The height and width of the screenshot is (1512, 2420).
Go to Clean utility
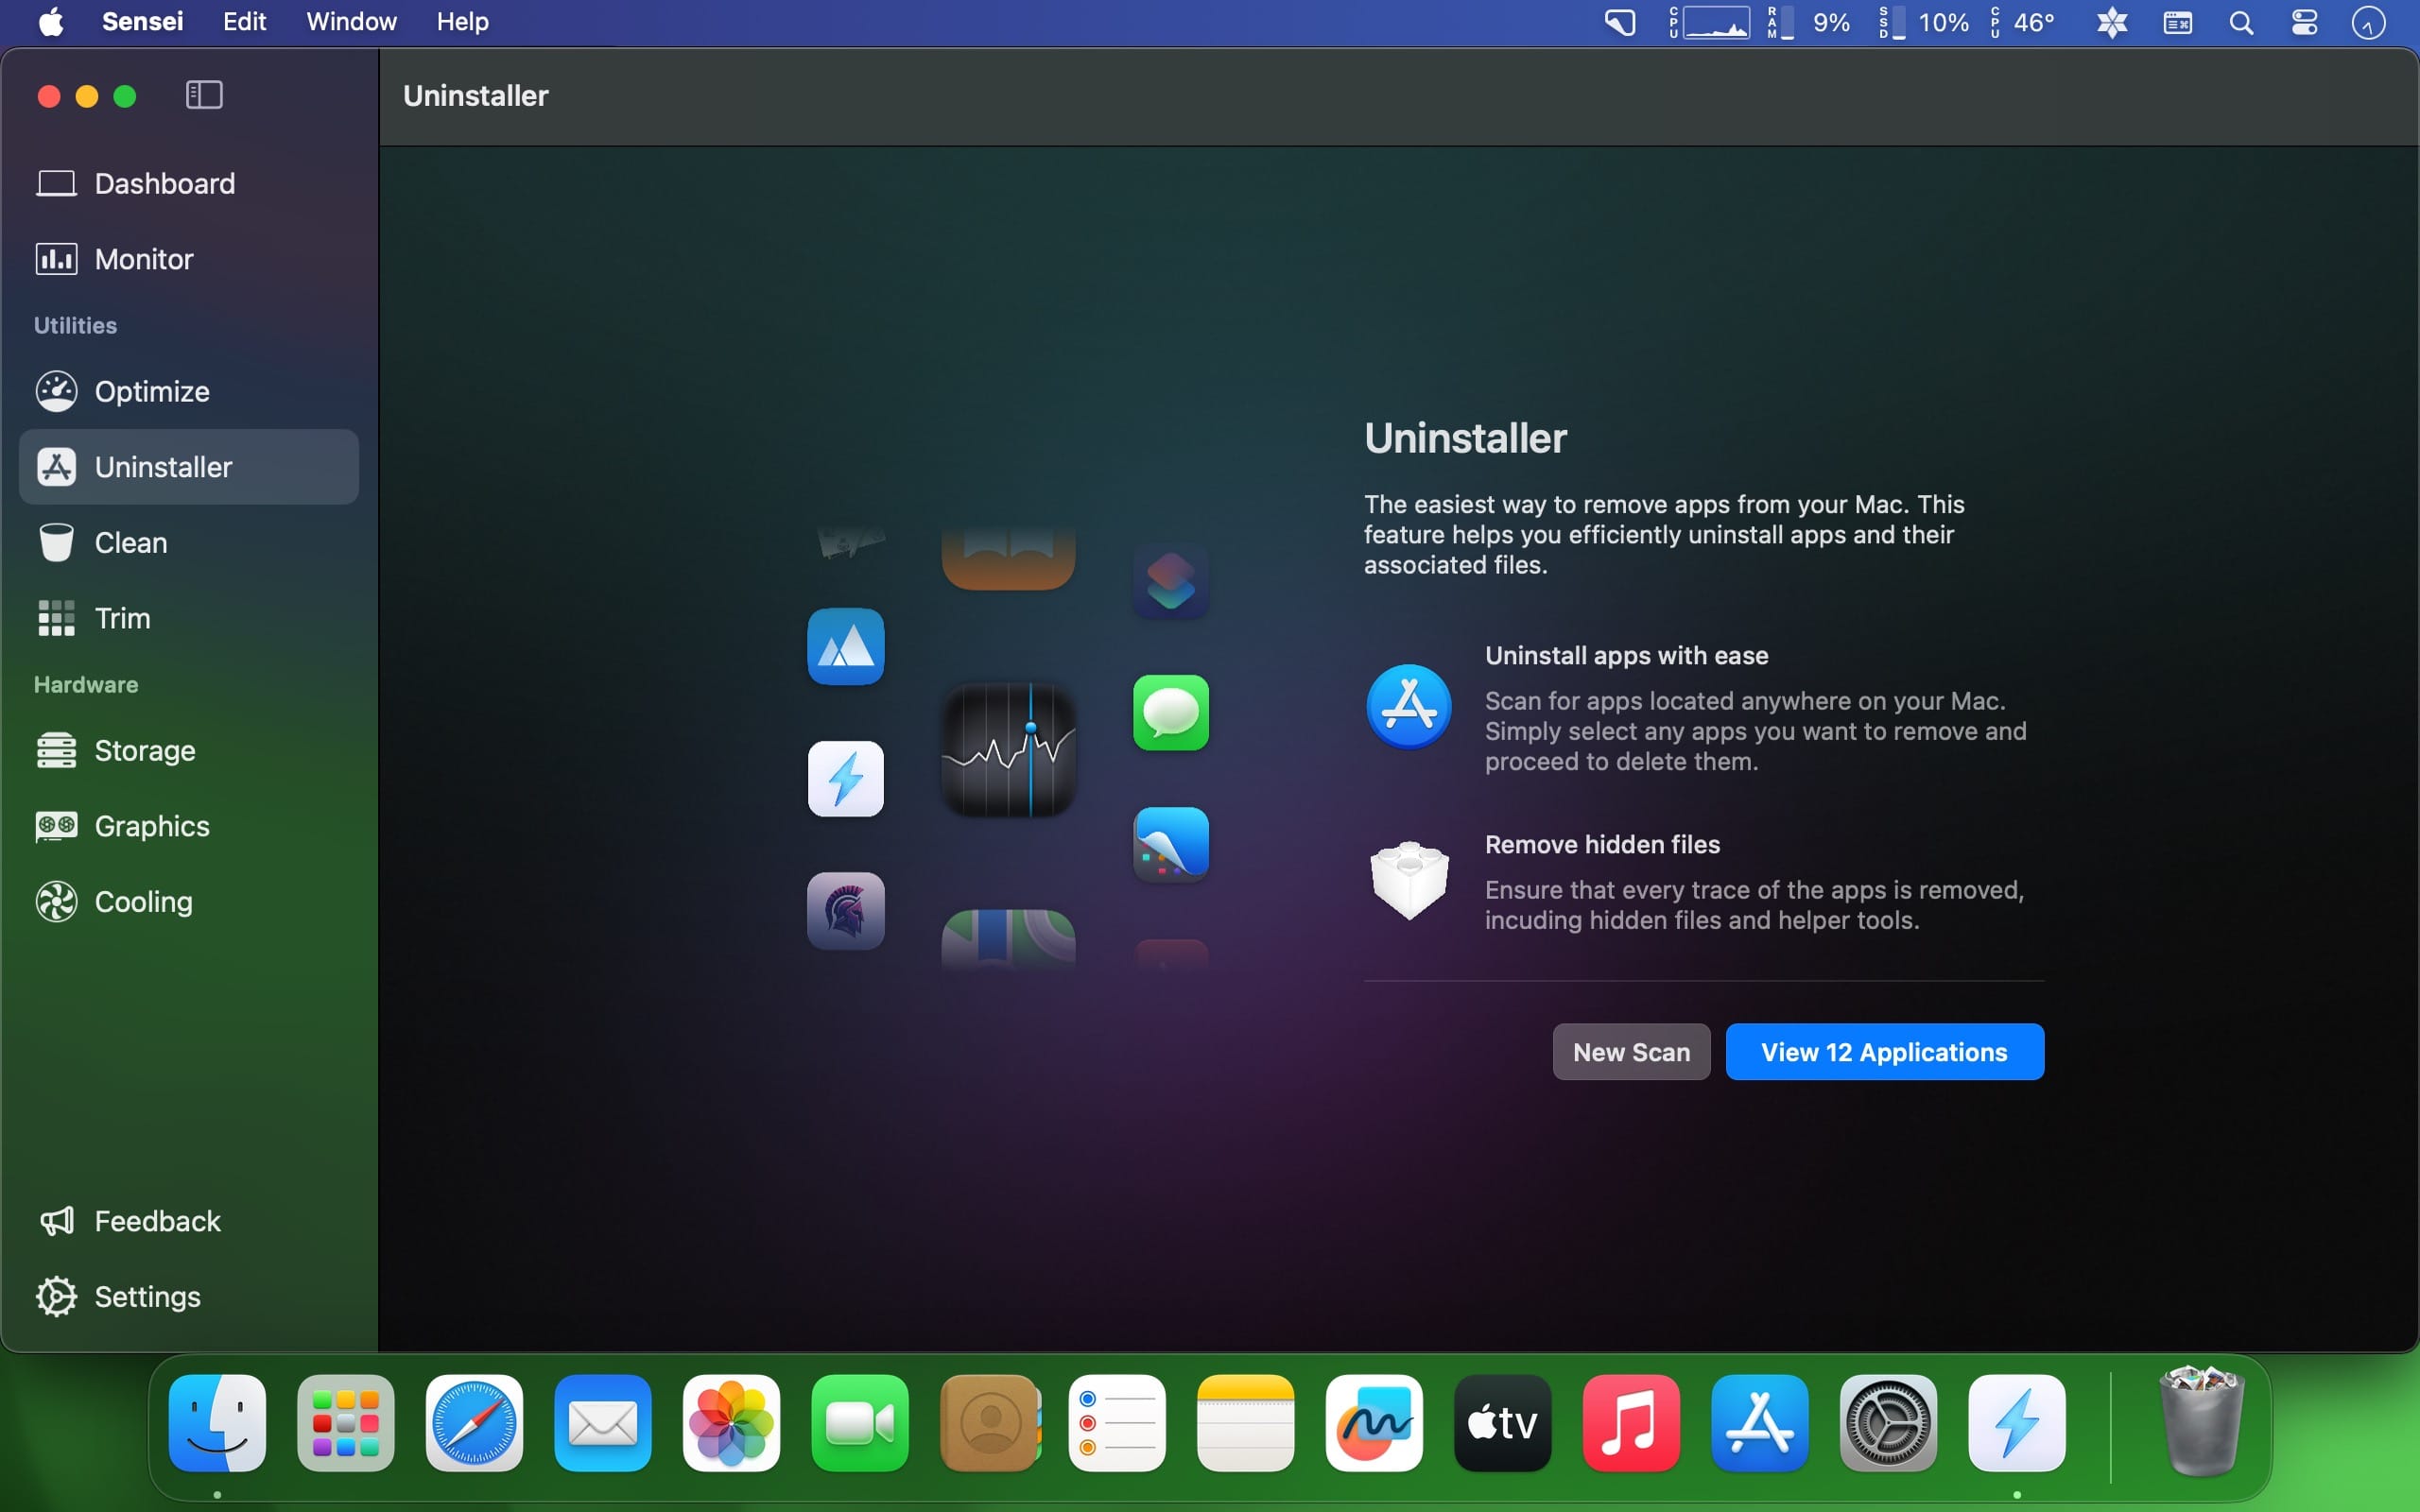pos(130,542)
